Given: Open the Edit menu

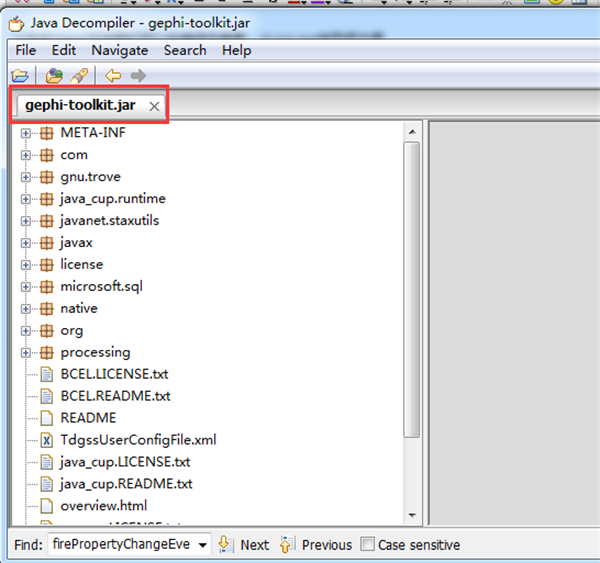Looking at the screenshot, I should tap(64, 50).
